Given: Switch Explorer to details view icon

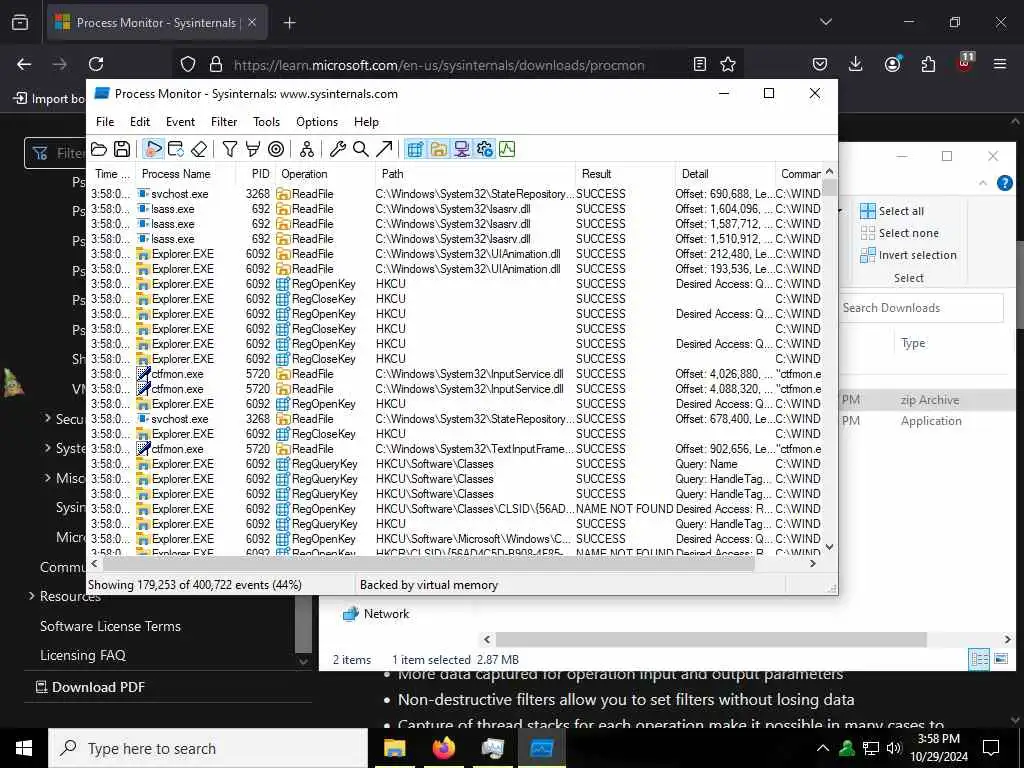Looking at the screenshot, I should pos(980,660).
